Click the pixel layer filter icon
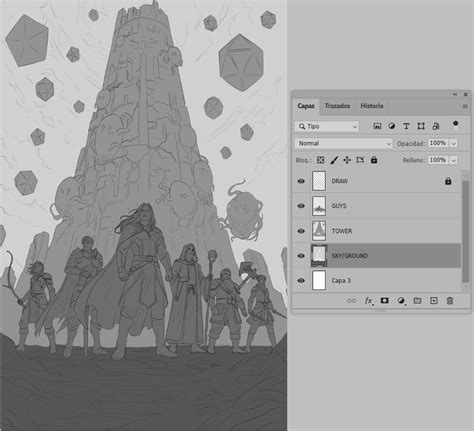The height and width of the screenshot is (431, 474). [x=377, y=126]
